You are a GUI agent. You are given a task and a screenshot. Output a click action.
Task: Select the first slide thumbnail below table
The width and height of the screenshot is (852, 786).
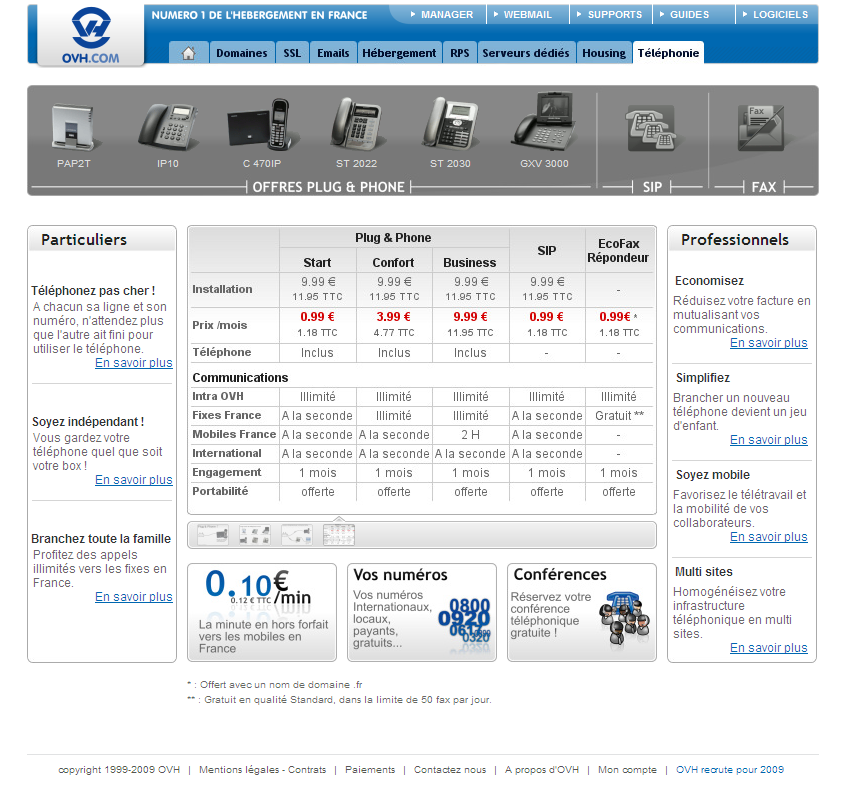click(x=212, y=535)
